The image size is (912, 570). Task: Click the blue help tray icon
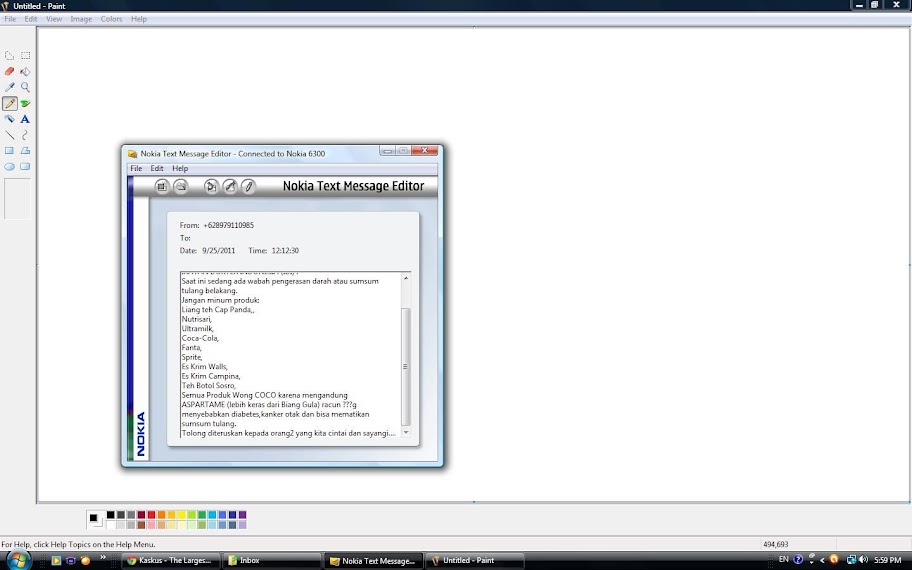(x=798, y=560)
